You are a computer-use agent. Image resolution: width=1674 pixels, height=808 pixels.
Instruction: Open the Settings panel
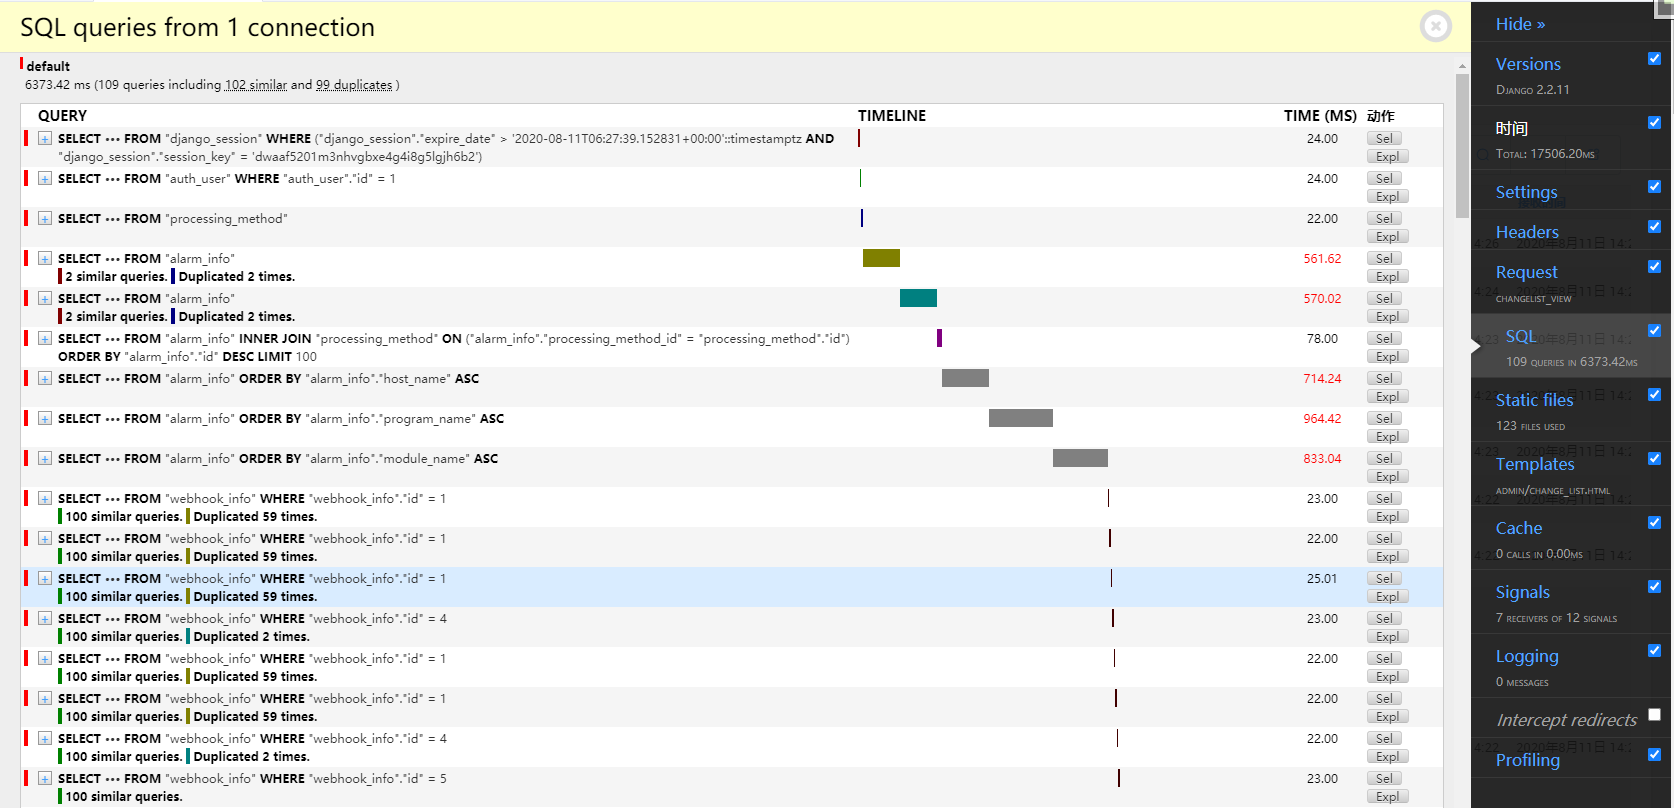pos(1526,192)
